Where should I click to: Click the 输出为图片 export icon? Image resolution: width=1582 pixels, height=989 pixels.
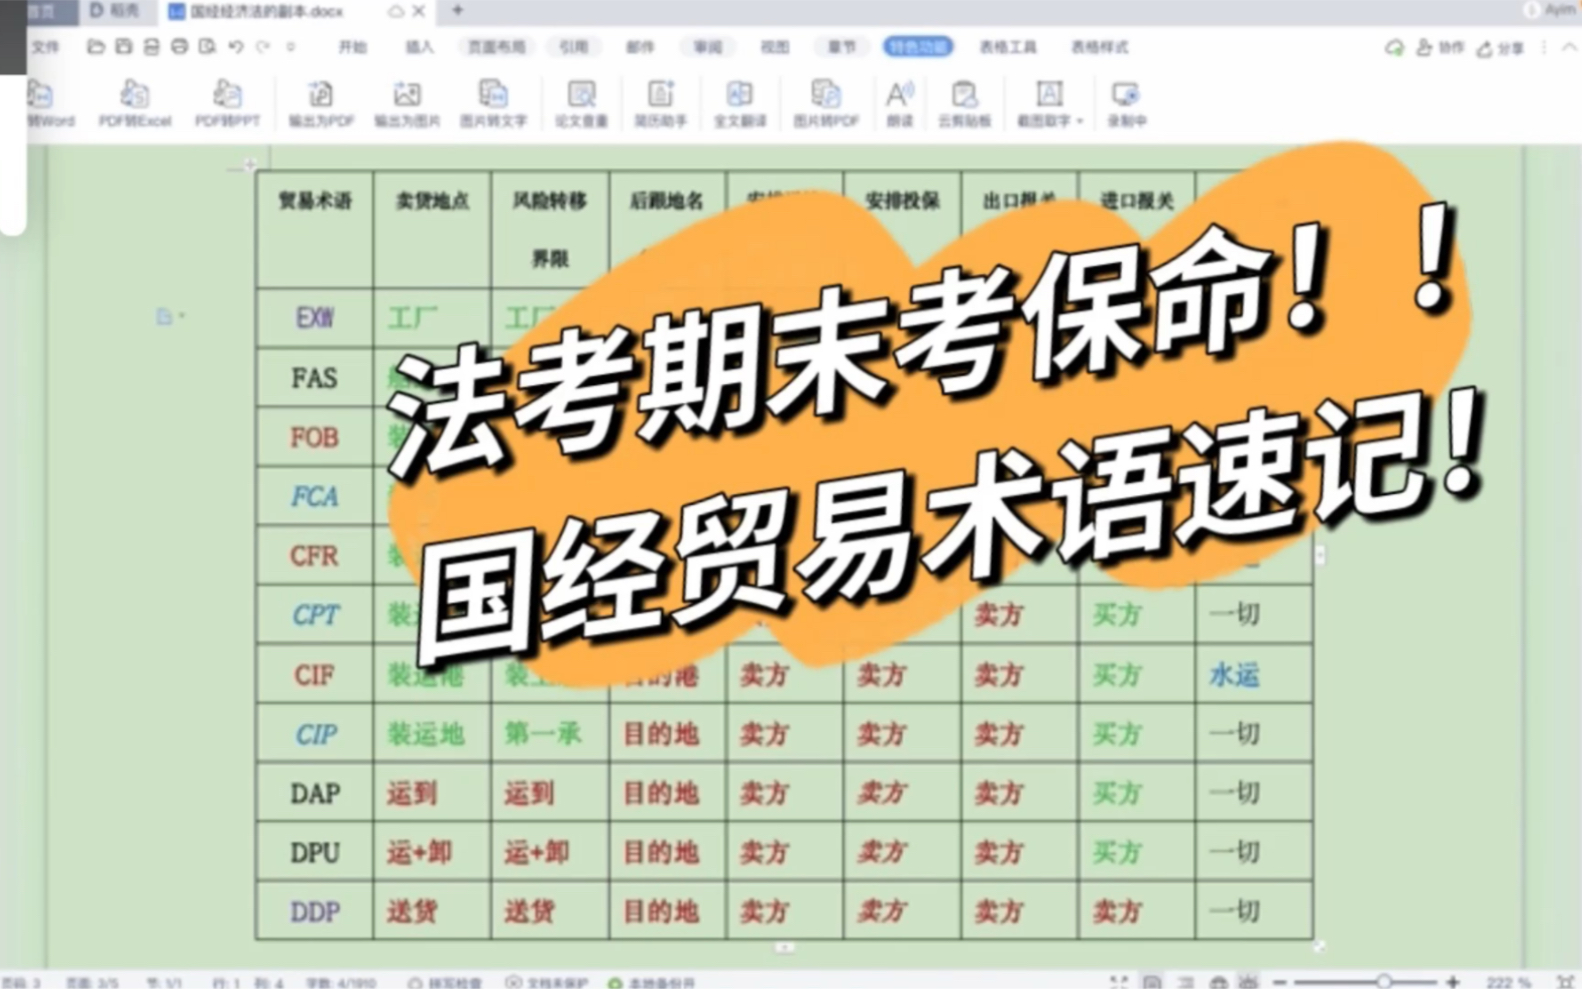pyautogui.click(x=407, y=94)
